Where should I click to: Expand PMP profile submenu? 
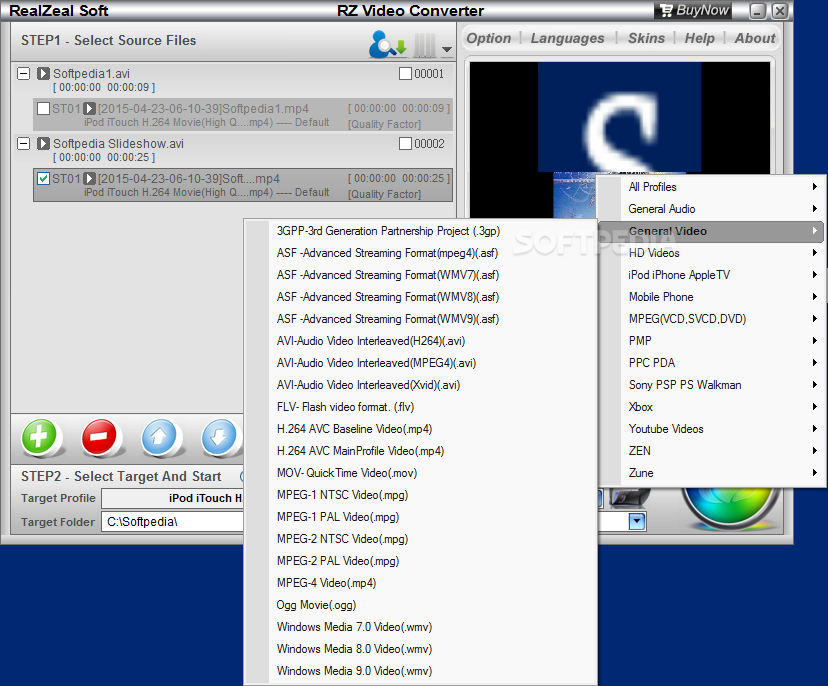[x=711, y=341]
